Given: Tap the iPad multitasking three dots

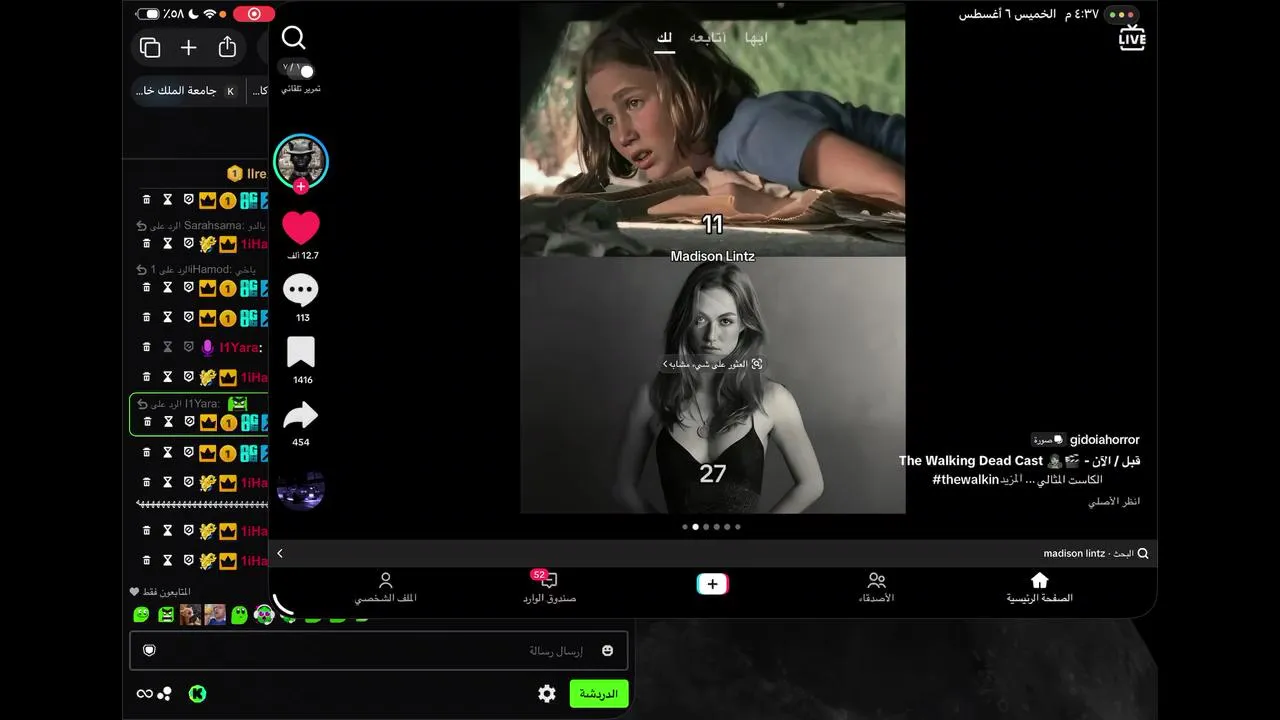Looking at the screenshot, I should [1123, 15].
